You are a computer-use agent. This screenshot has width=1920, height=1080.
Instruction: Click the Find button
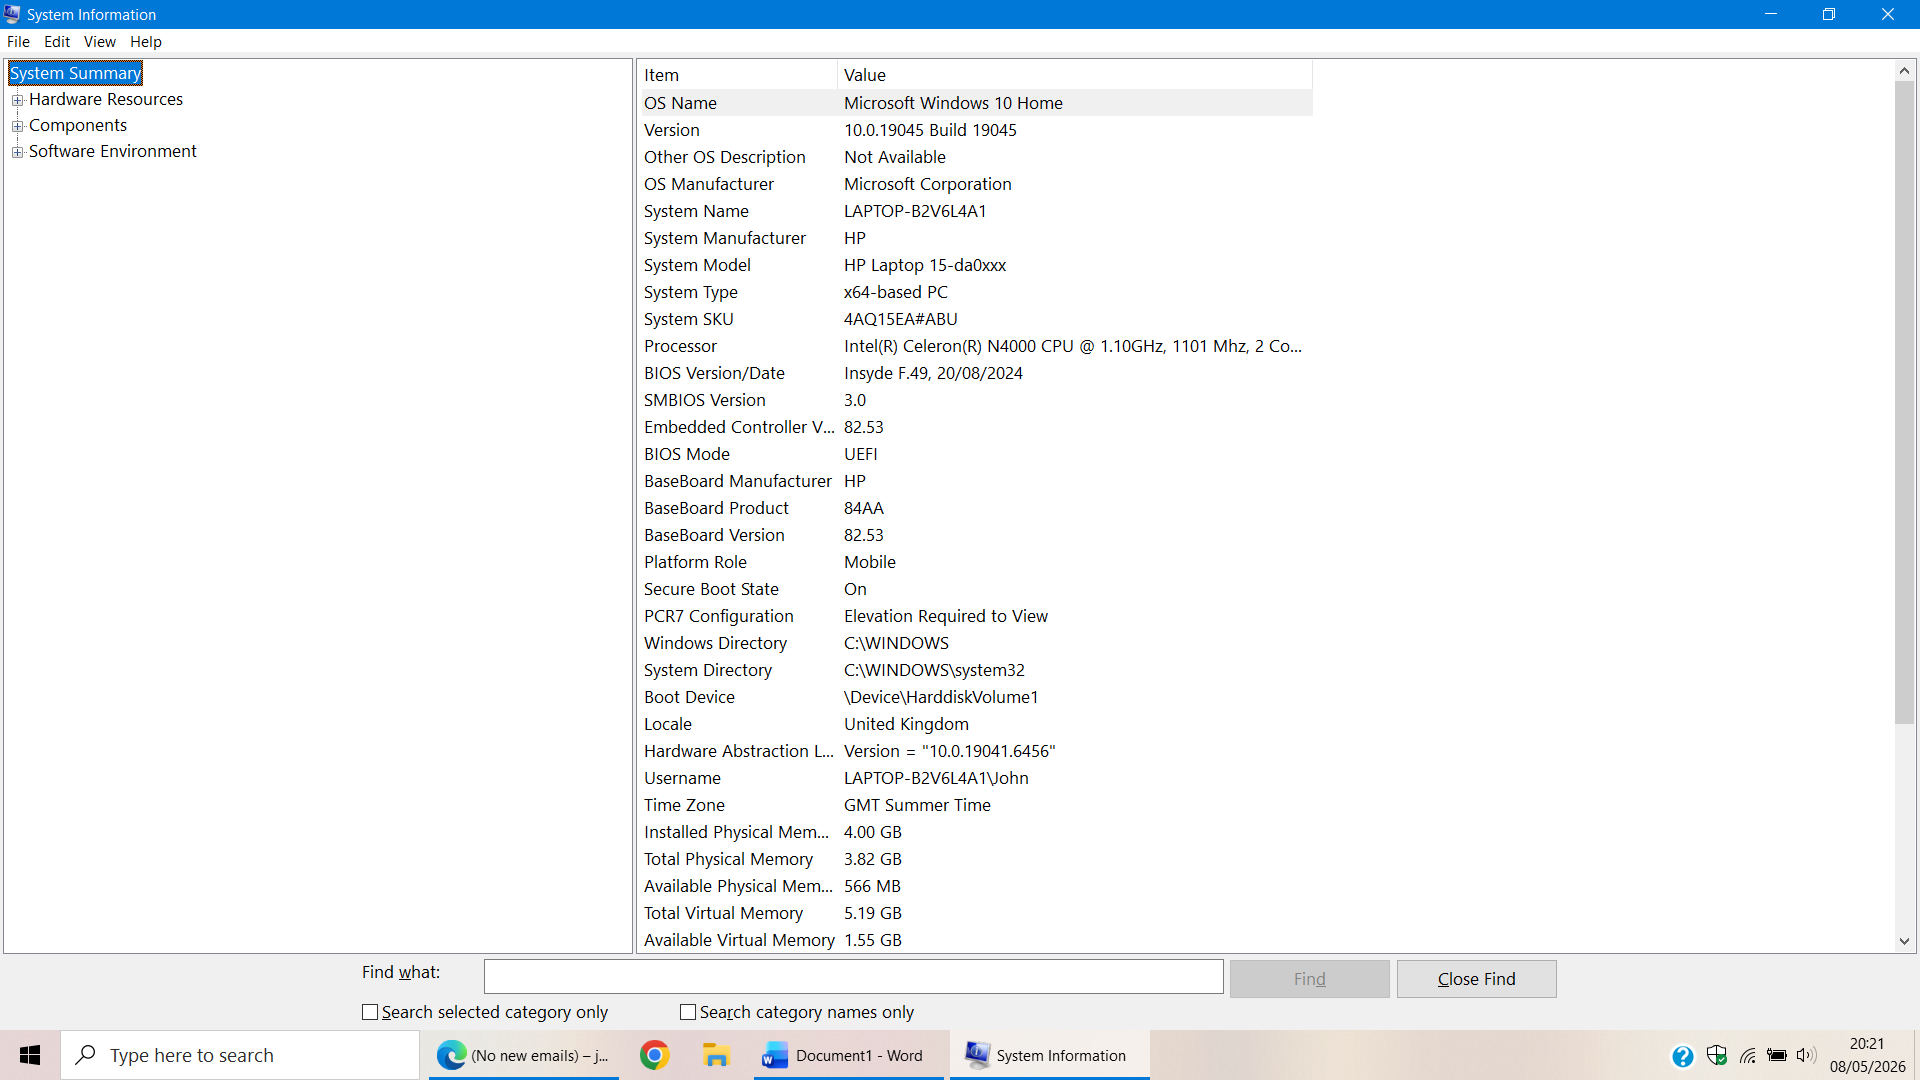pos(1309,979)
